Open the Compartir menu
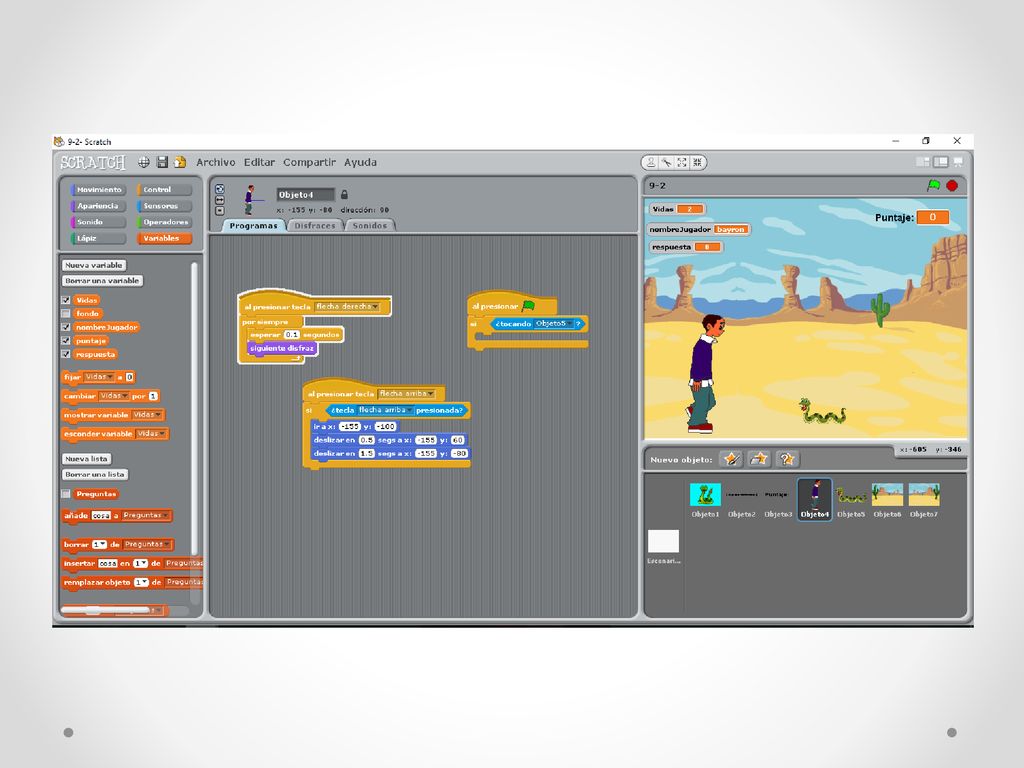This screenshot has height=768, width=1024. pos(310,162)
